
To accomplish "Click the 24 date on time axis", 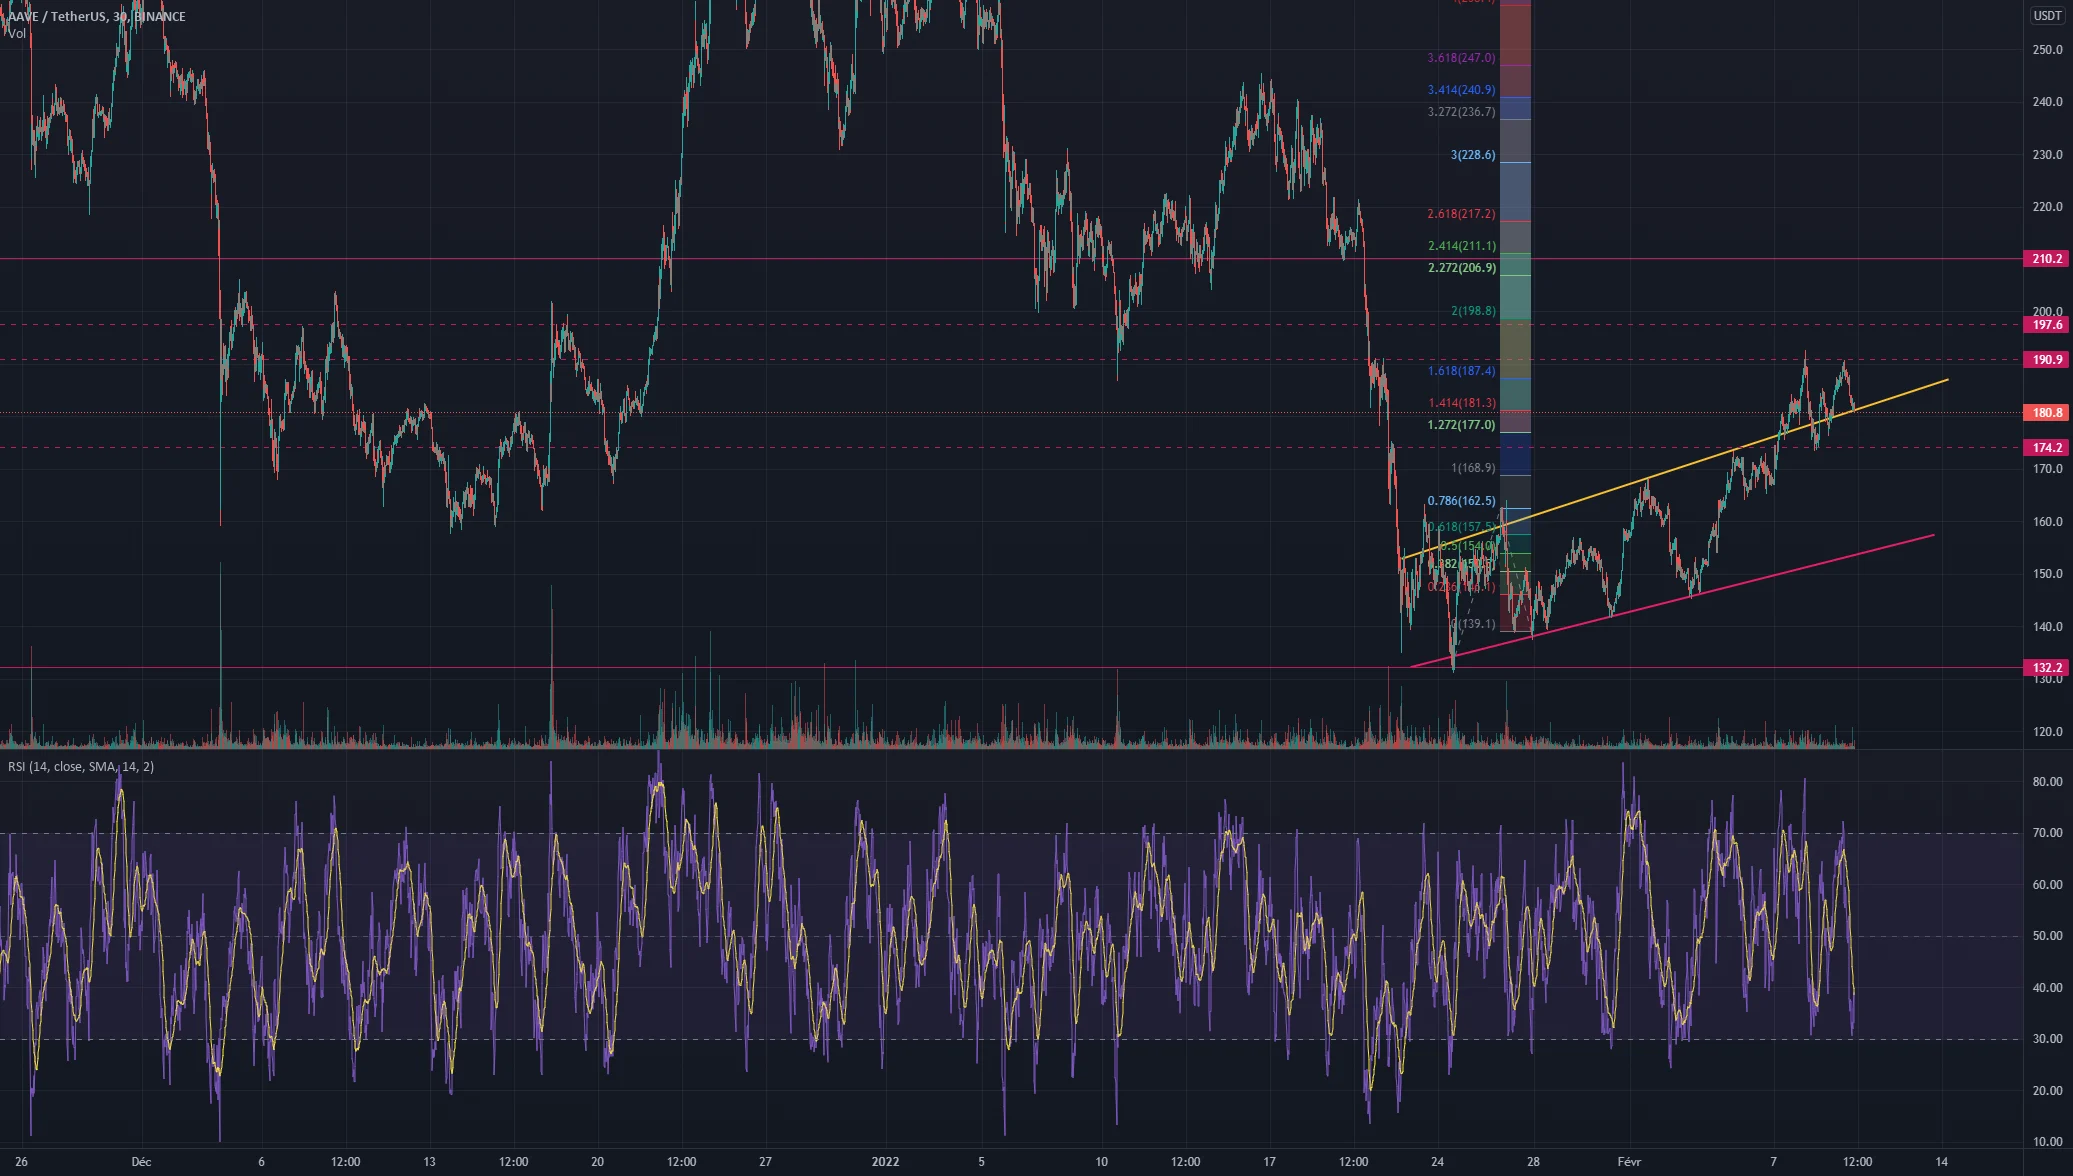I will (x=1437, y=1162).
